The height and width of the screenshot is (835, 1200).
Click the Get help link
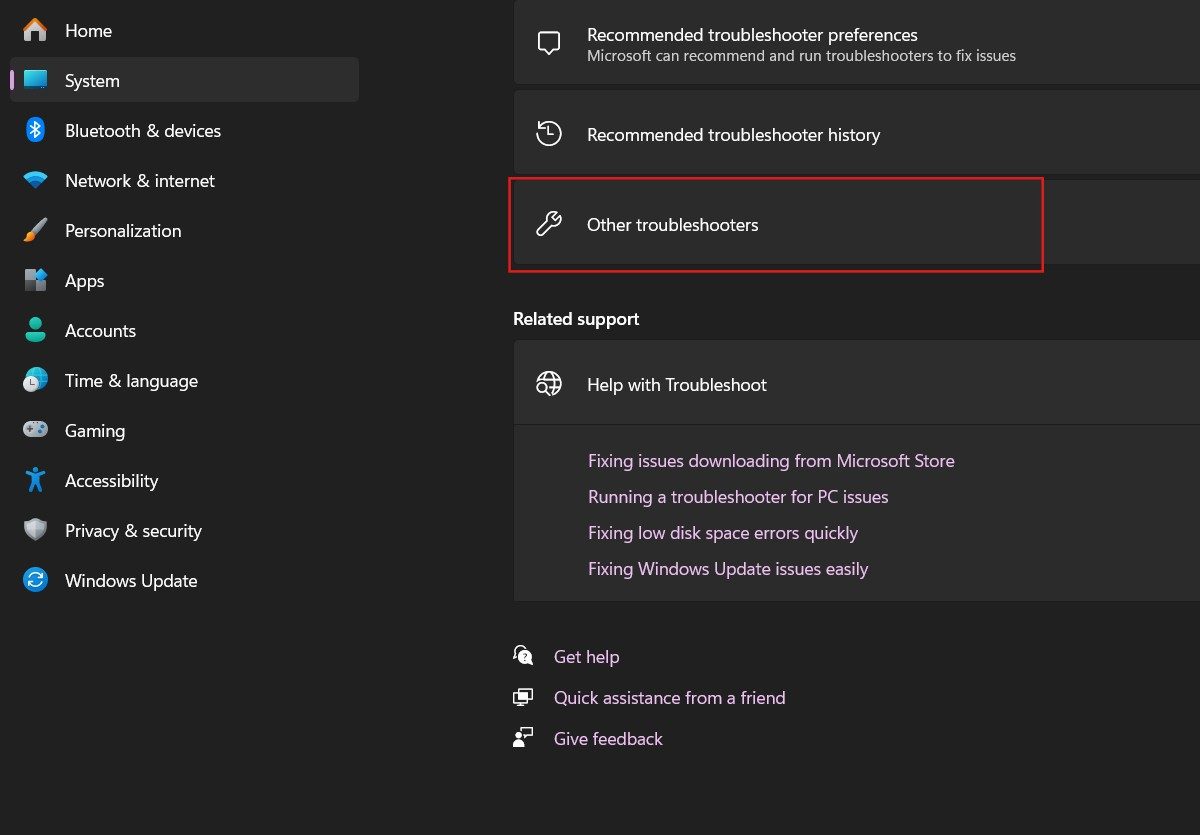(586, 657)
